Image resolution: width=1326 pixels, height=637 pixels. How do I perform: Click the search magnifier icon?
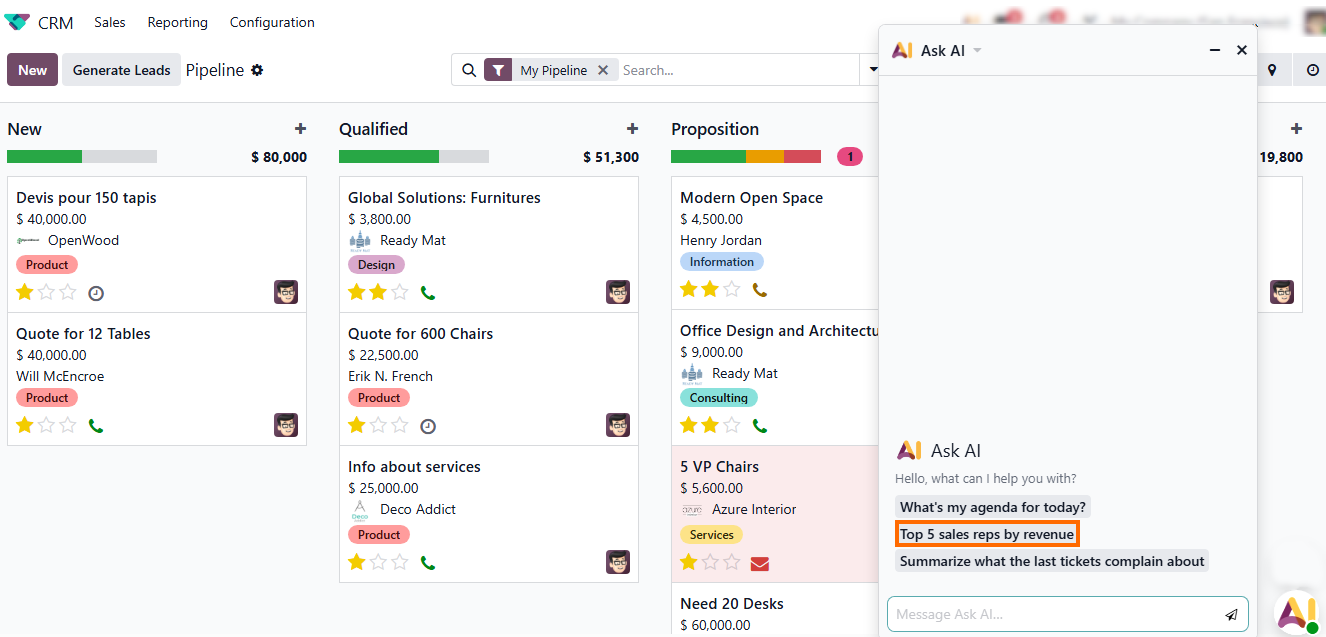(x=469, y=70)
